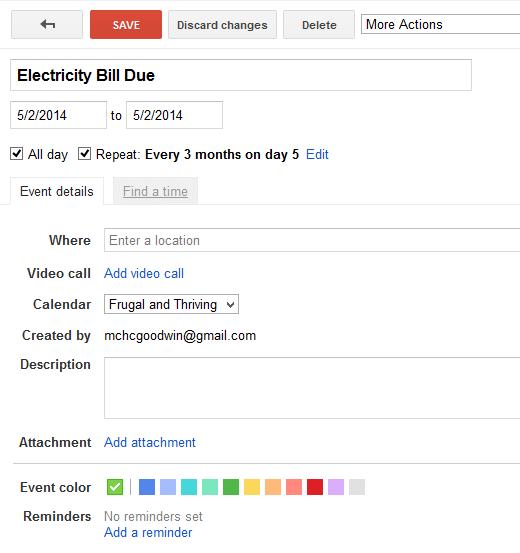Image resolution: width=520 pixels, height=553 pixels.
Task: Expand the Frugal and Thriving calendar dropdown
Action: coord(171,304)
